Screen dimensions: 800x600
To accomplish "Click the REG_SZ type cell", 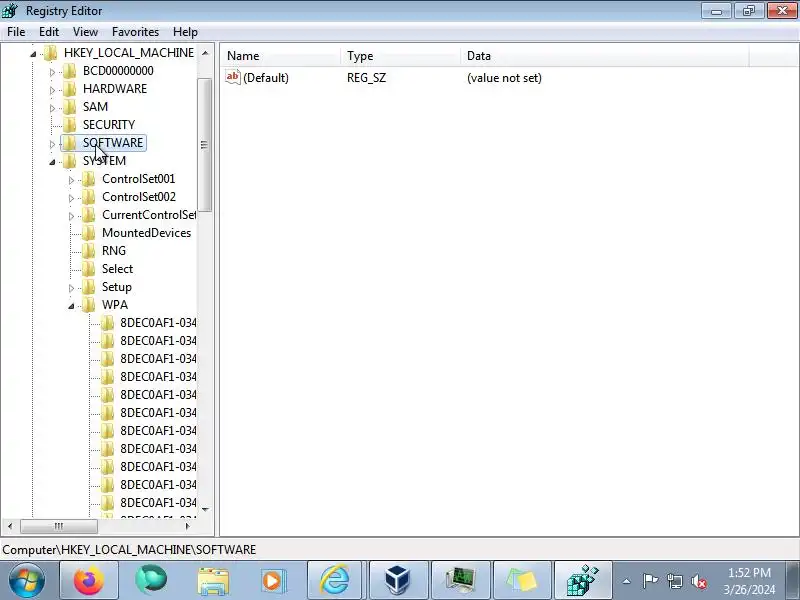I will [x=366, y=78].
